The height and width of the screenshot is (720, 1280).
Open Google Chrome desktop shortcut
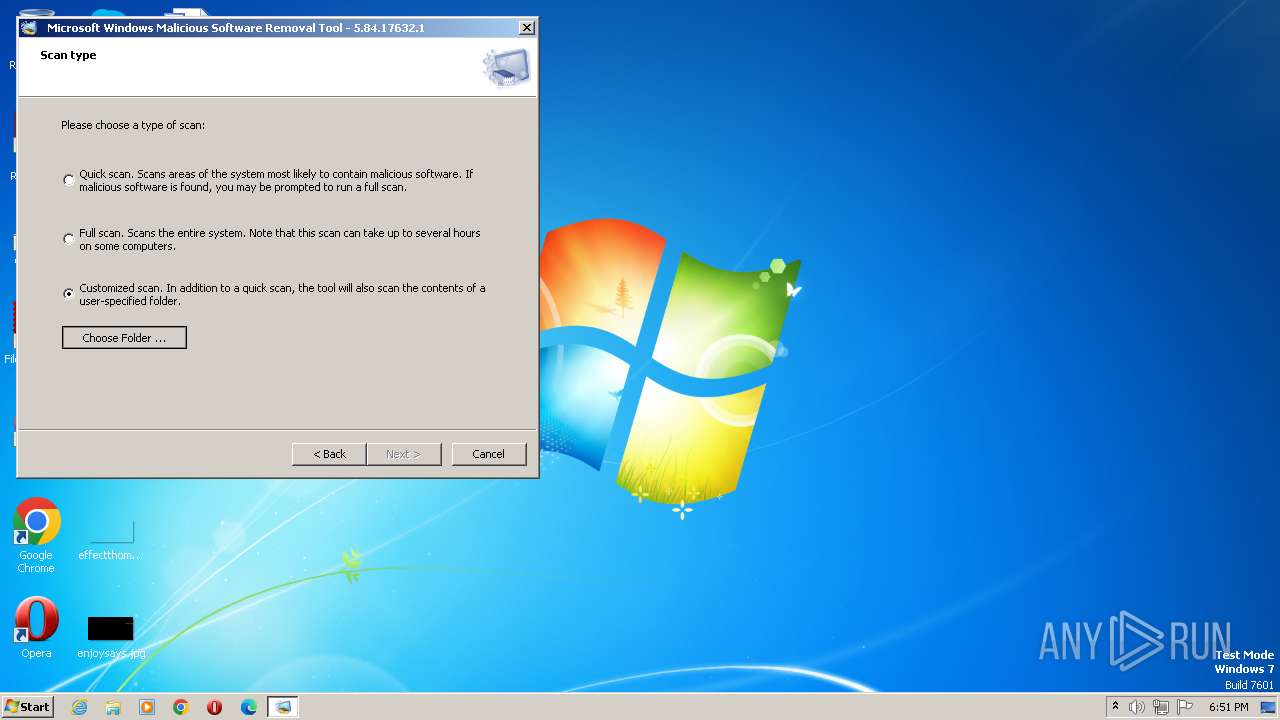pos(36,536)
